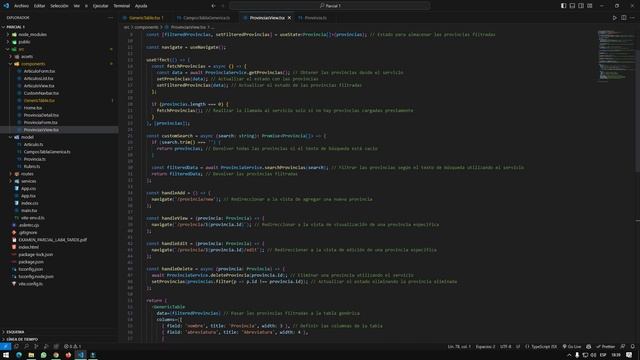Go back with the navigation arrow
Screen dimensions: 640x360
point(213,6)
